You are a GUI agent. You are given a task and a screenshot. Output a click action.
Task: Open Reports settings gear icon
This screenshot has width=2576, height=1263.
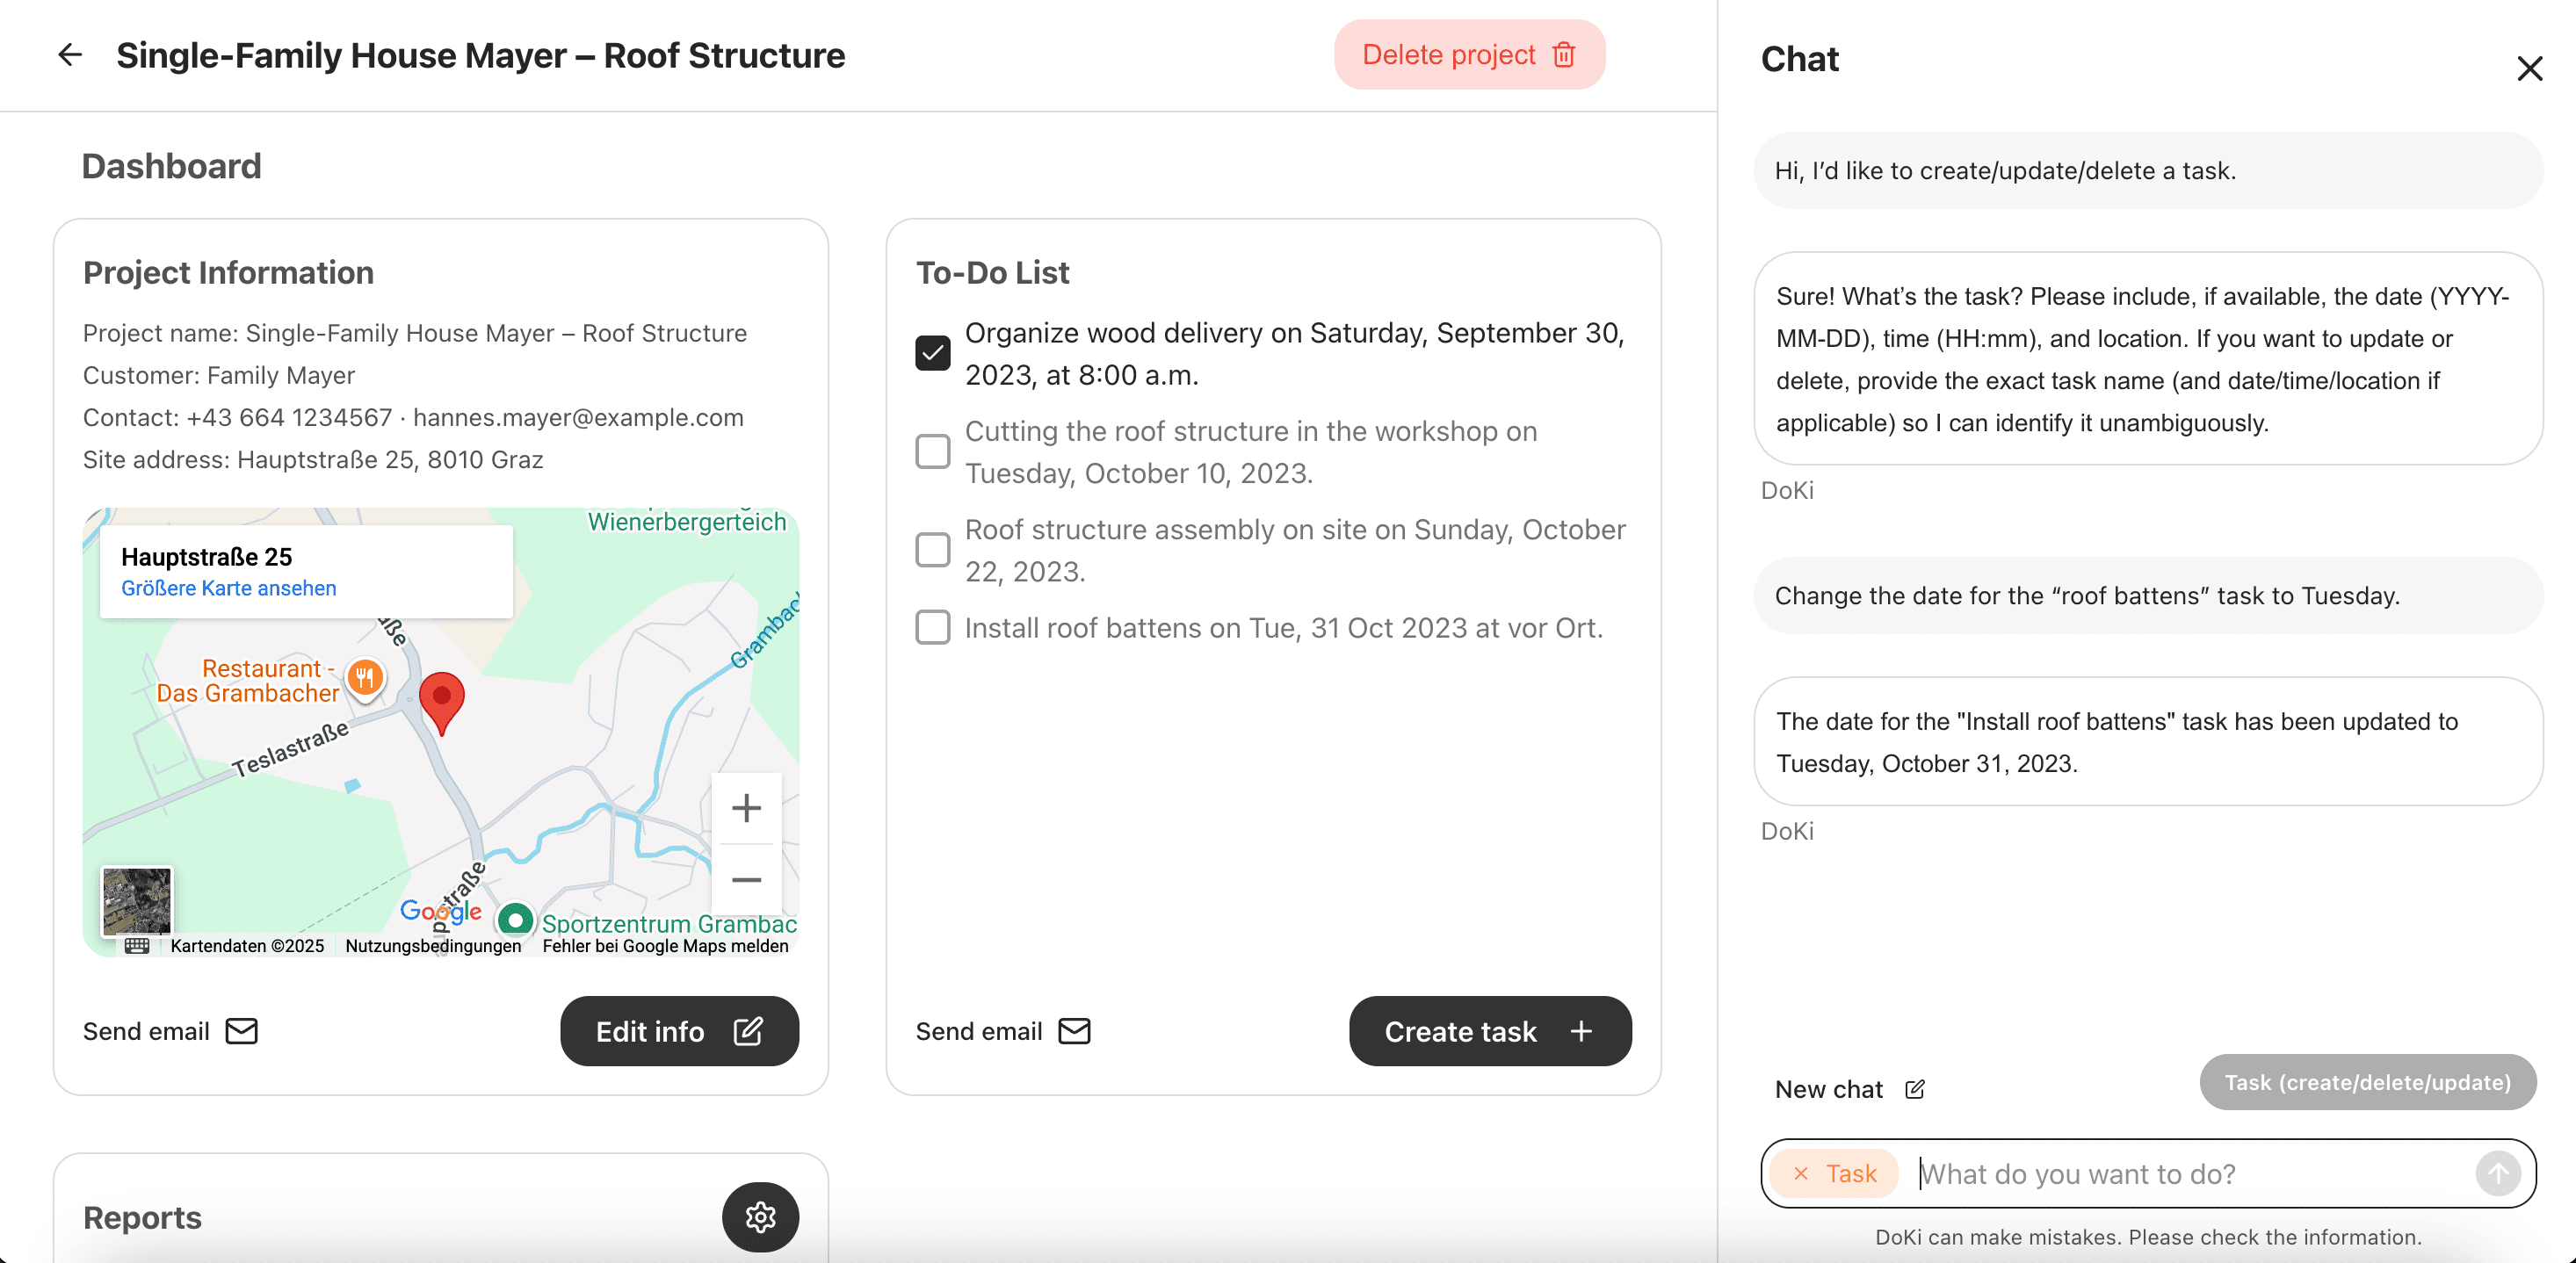[x=760, y=1217]
